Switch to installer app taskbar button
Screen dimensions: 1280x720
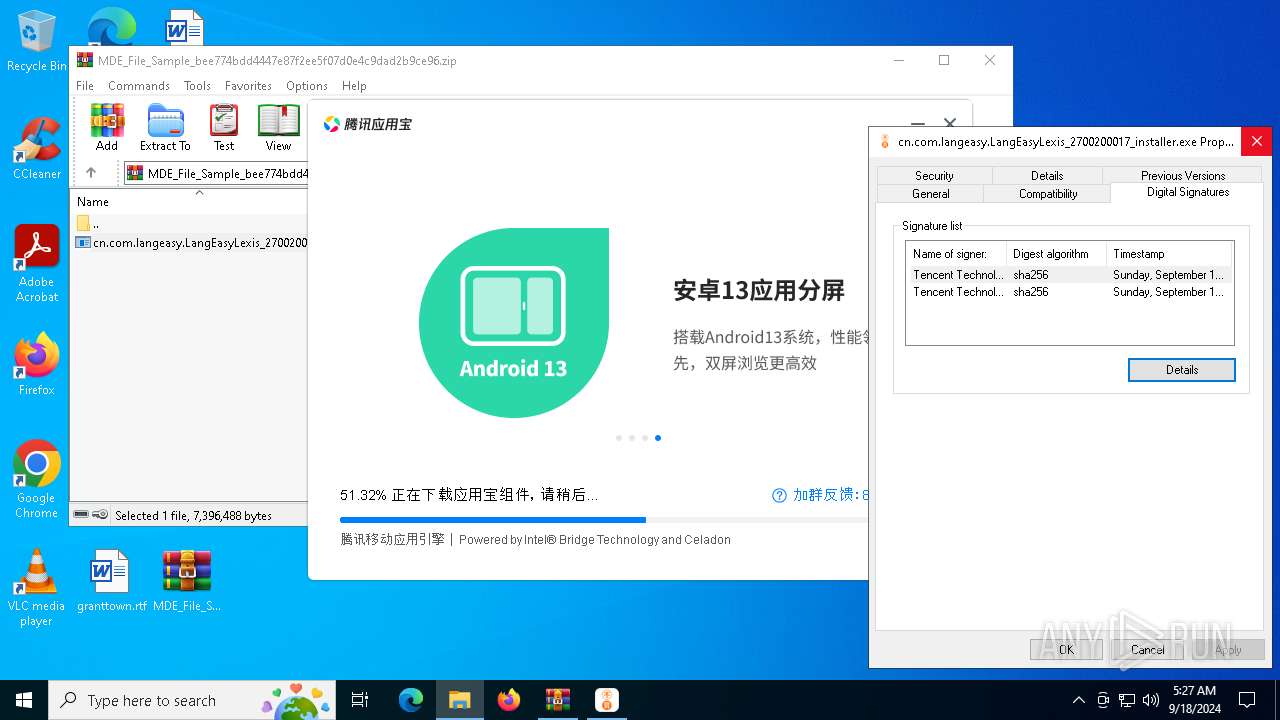(x=606, y=700)
